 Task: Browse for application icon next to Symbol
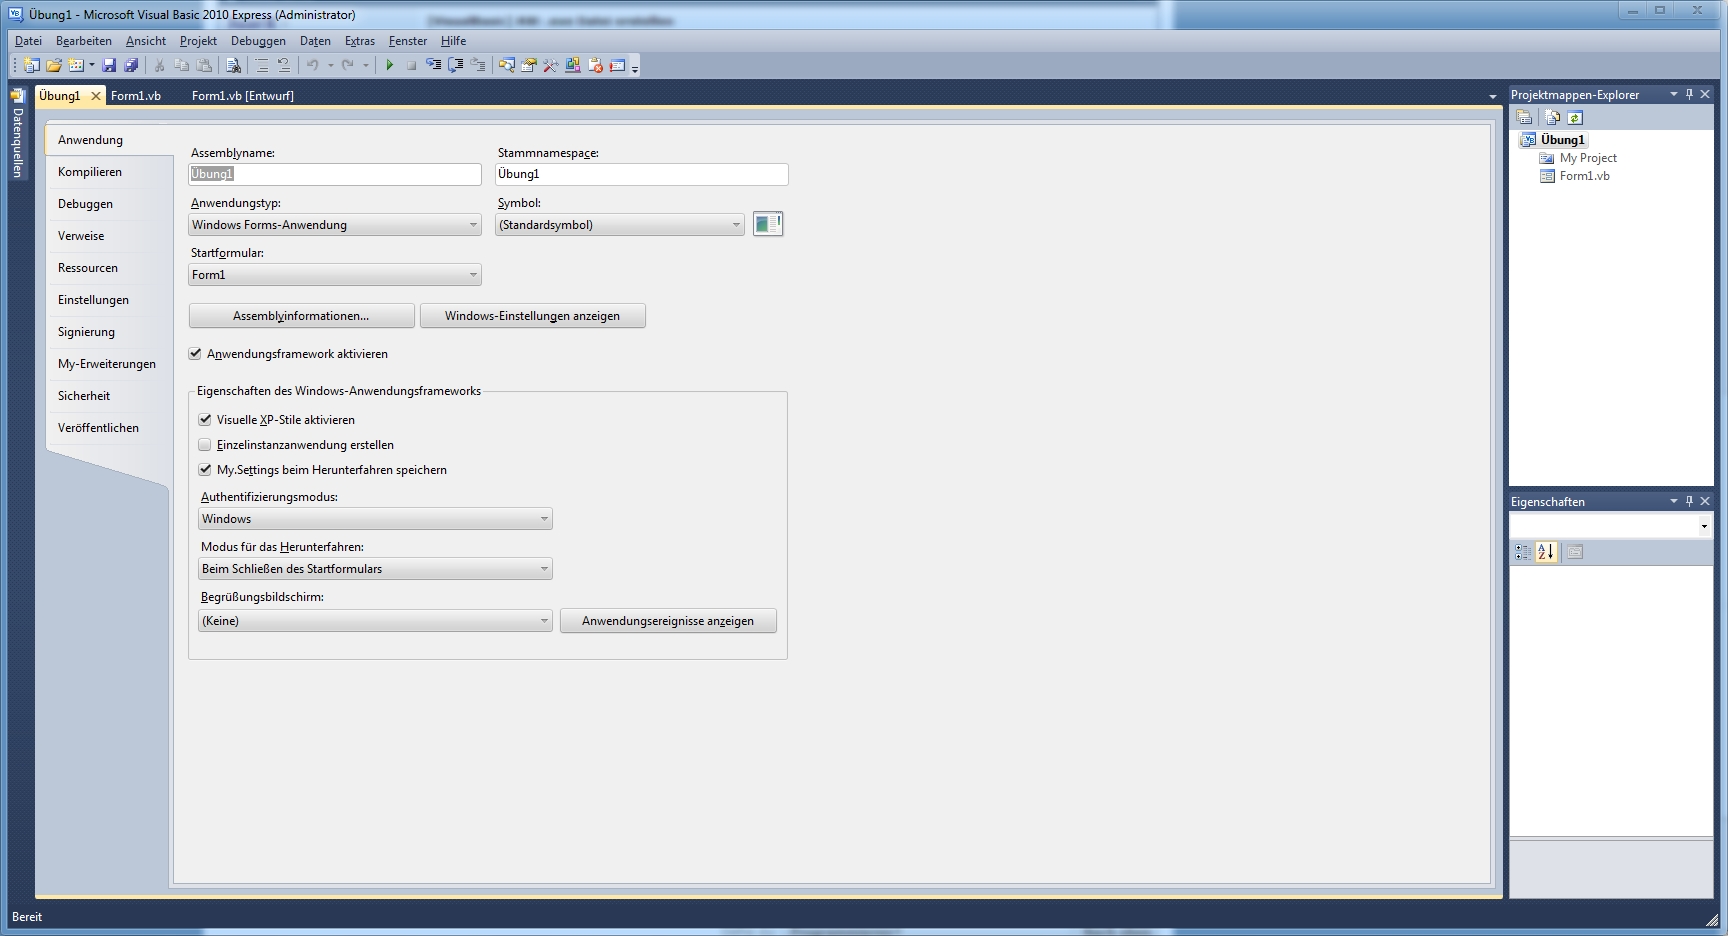point(767,224)
